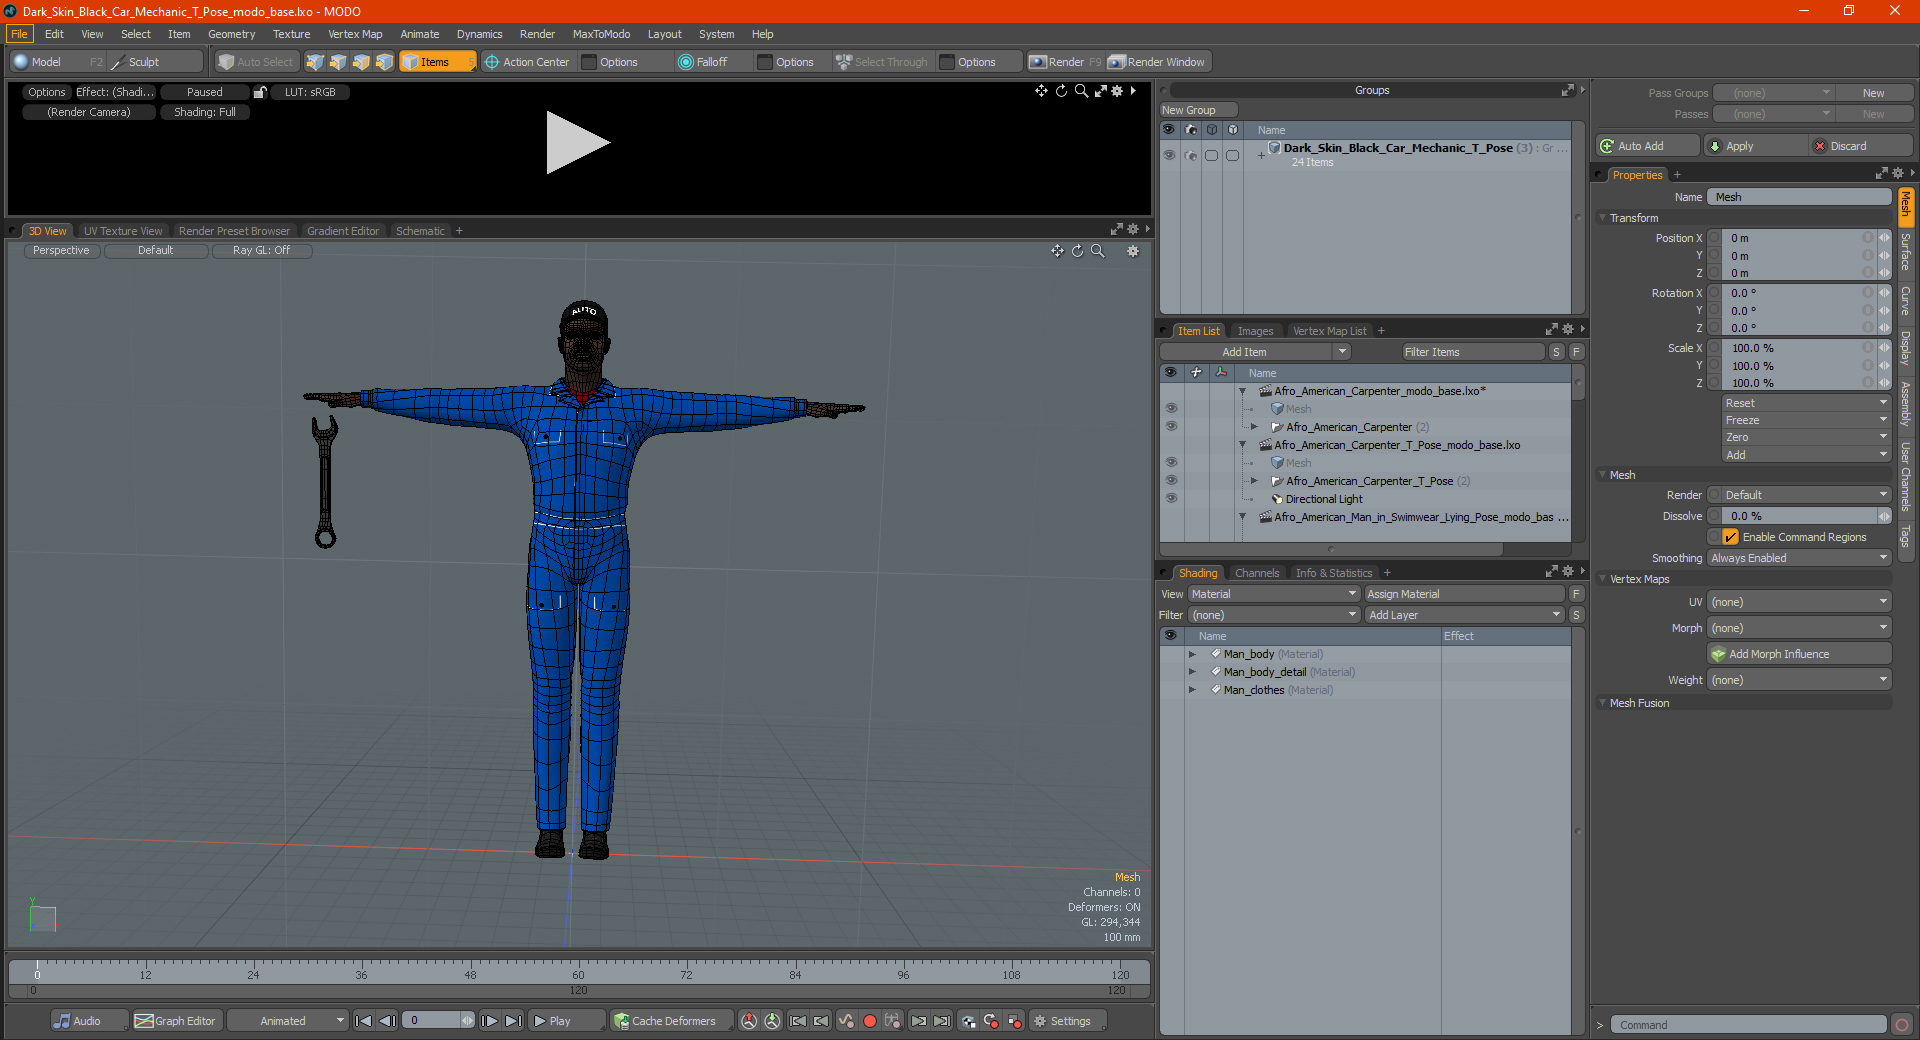Image resolution: width=1920 pixels, height=1040 pixels.
Task: Switch to Schematic tab
Action: tap(420, 231)
